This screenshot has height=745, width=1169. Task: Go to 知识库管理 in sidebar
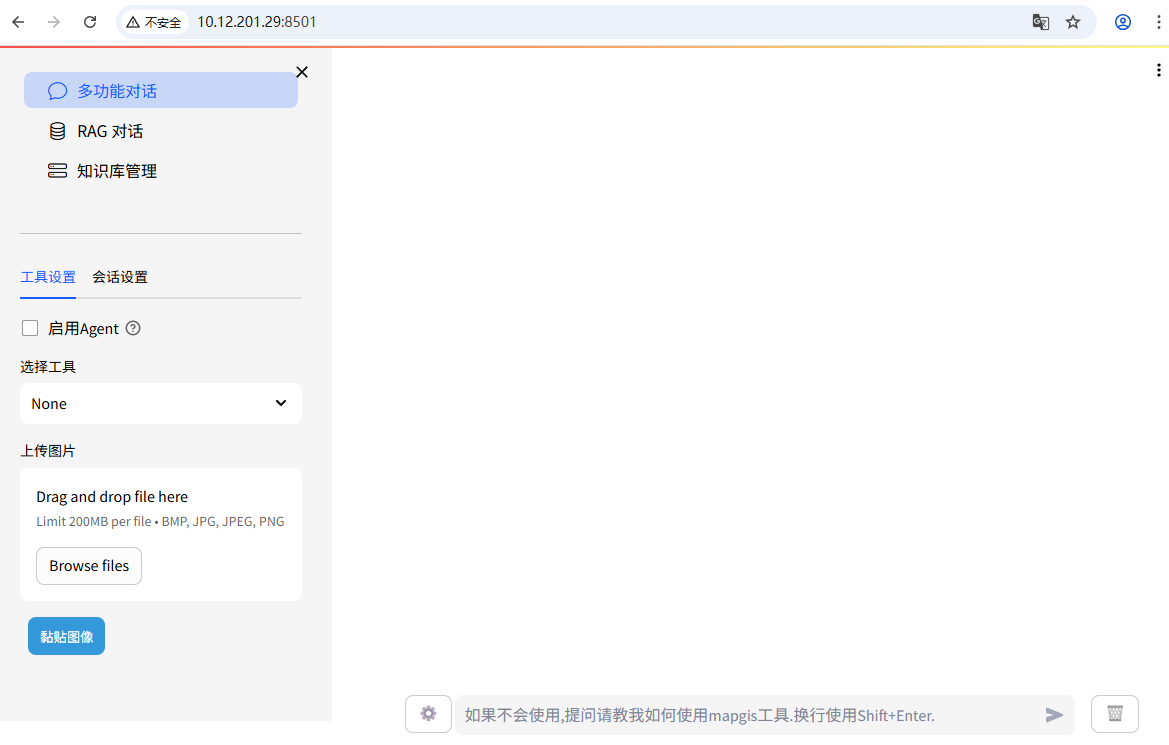tap(117, 171)
